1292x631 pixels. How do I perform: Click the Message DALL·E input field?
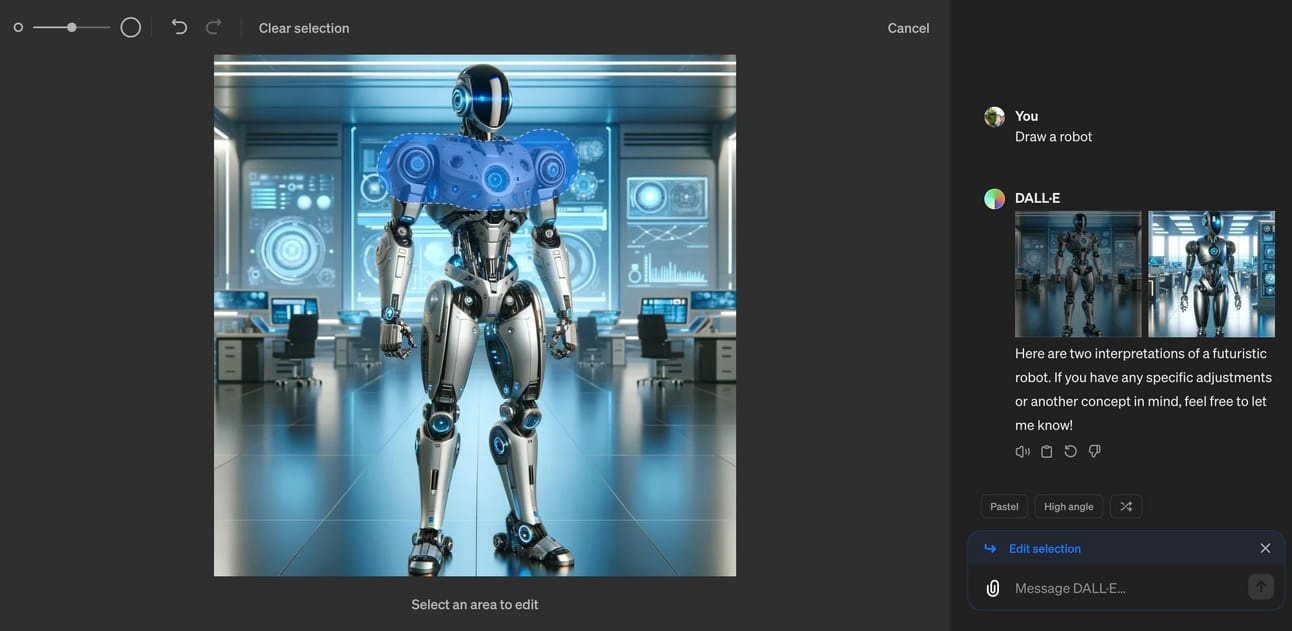coord(1126,588)
